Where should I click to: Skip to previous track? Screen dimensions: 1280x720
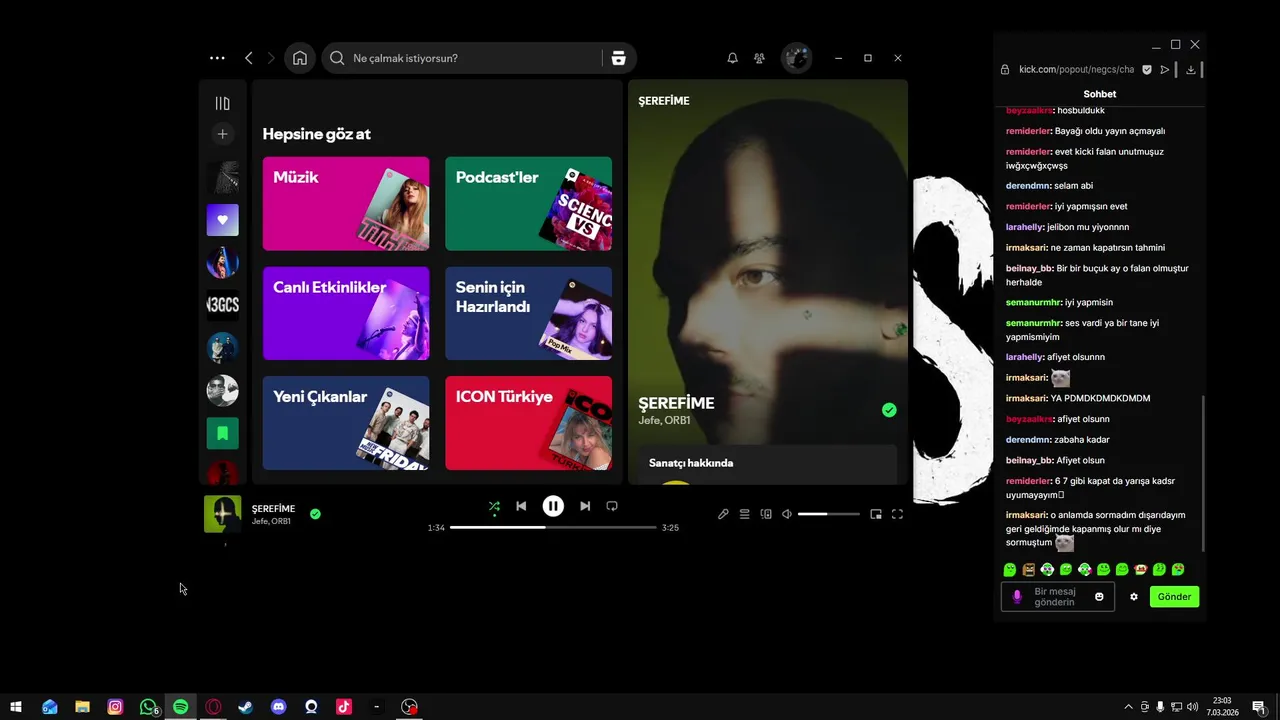tap(521, 506)
